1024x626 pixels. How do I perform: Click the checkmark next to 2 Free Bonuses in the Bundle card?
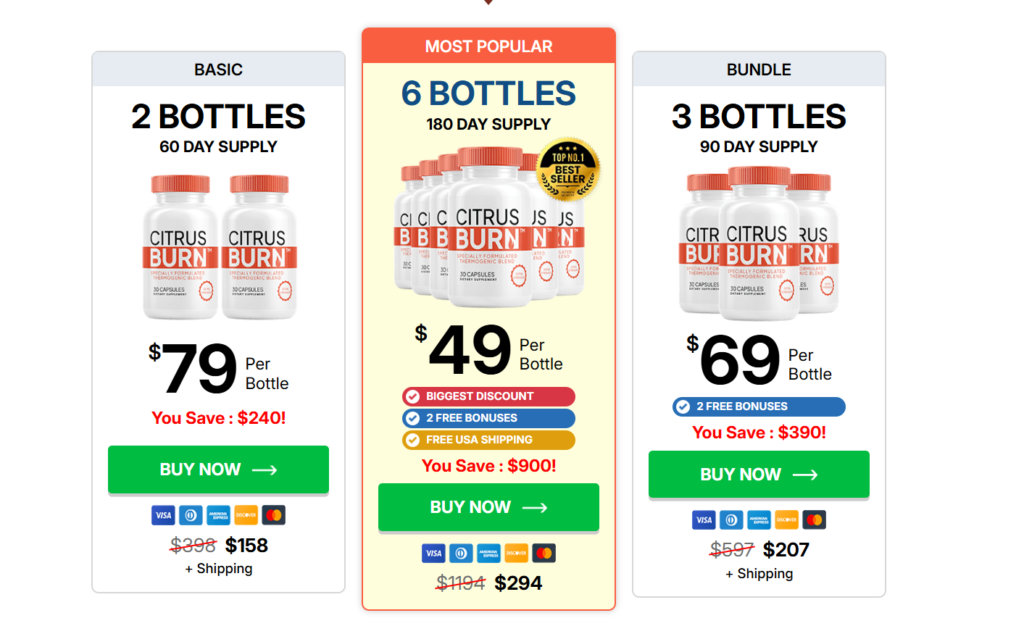point(683,407)
